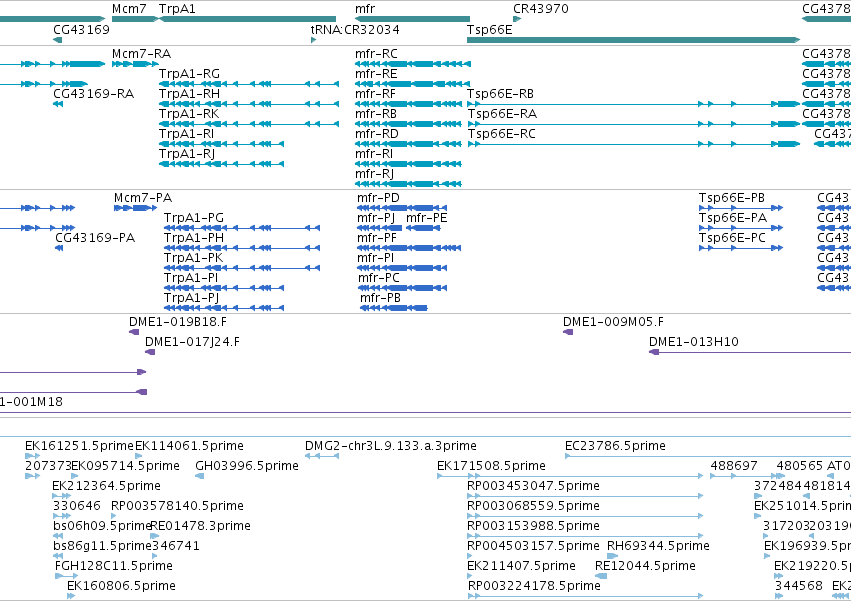Click the EK171508.5prime EST label
The height and width of the screenshot is (601, 851).
(491, 466)
